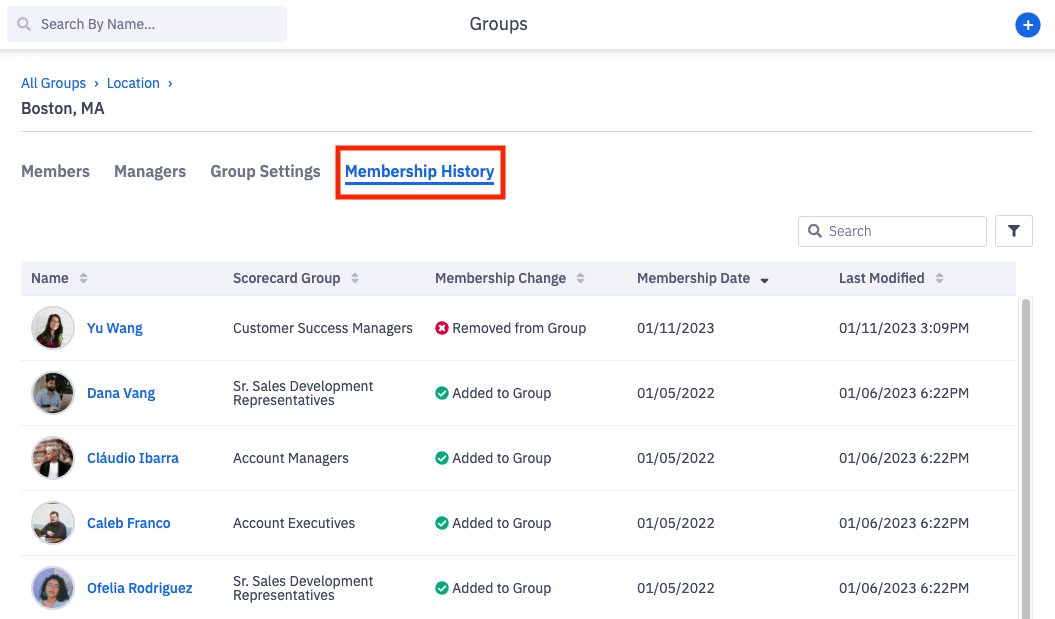Sort table by Name column arrows
The image size is (1055, 619).
tap(84, 278)
